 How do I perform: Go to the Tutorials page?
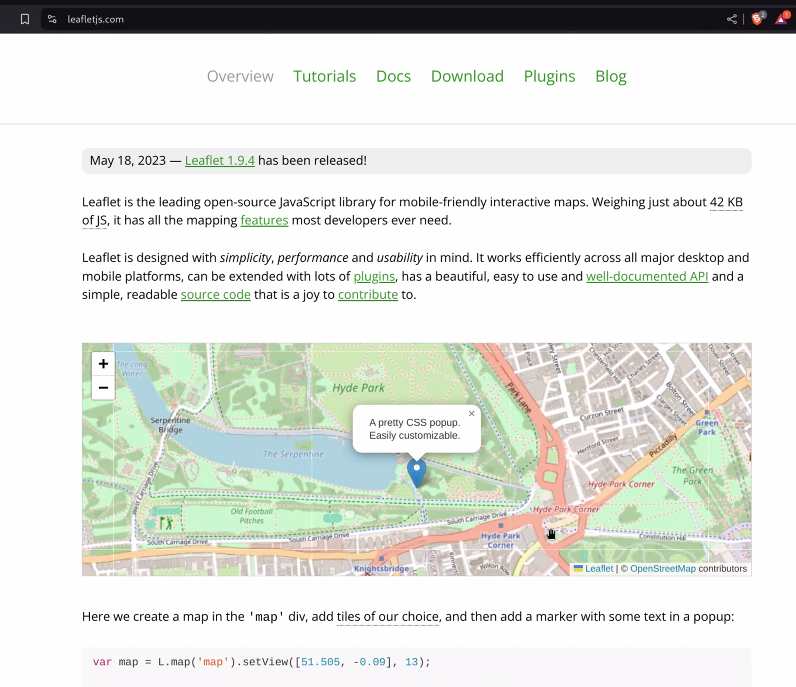point(324,76)
